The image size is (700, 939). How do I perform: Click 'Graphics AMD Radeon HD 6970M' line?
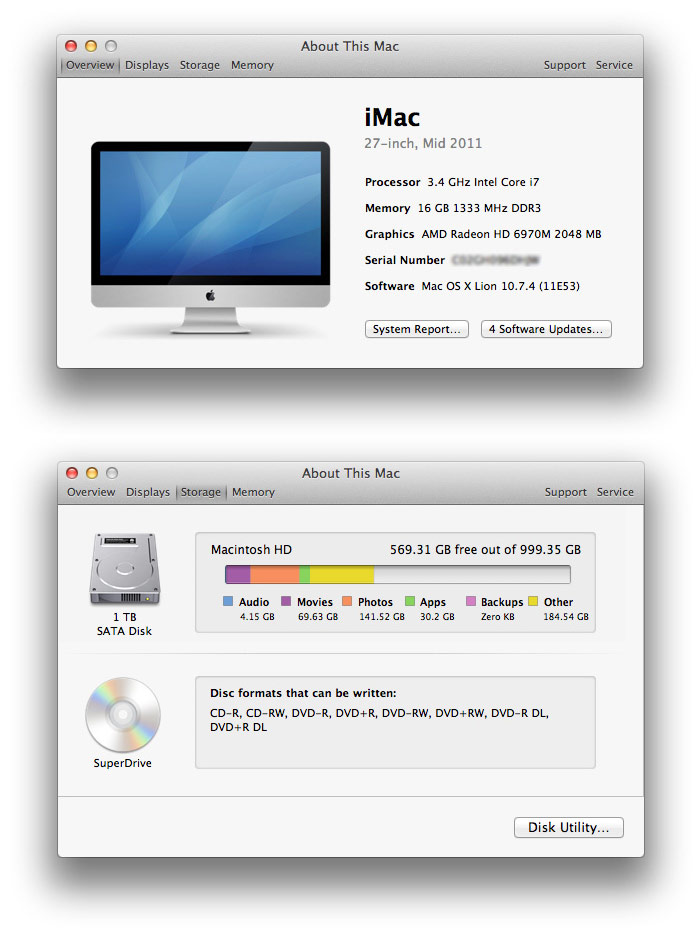pos(483,234)
